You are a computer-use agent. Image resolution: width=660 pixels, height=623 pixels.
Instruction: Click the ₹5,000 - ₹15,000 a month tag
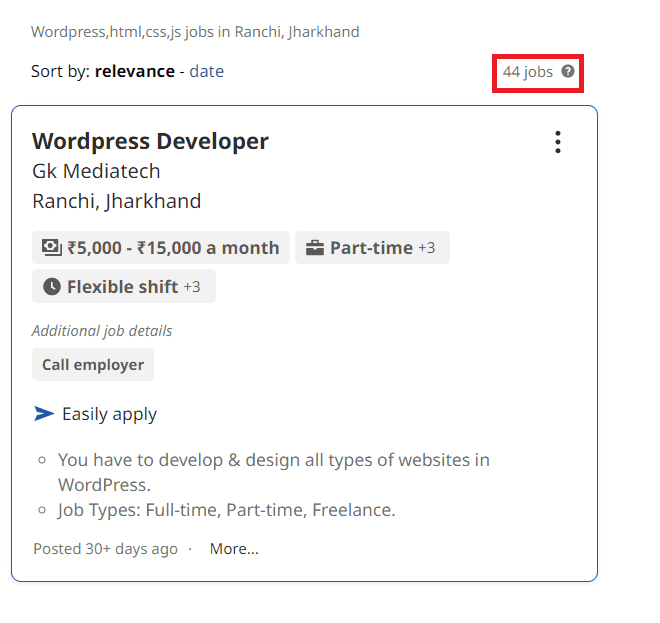tap(161, 248)
